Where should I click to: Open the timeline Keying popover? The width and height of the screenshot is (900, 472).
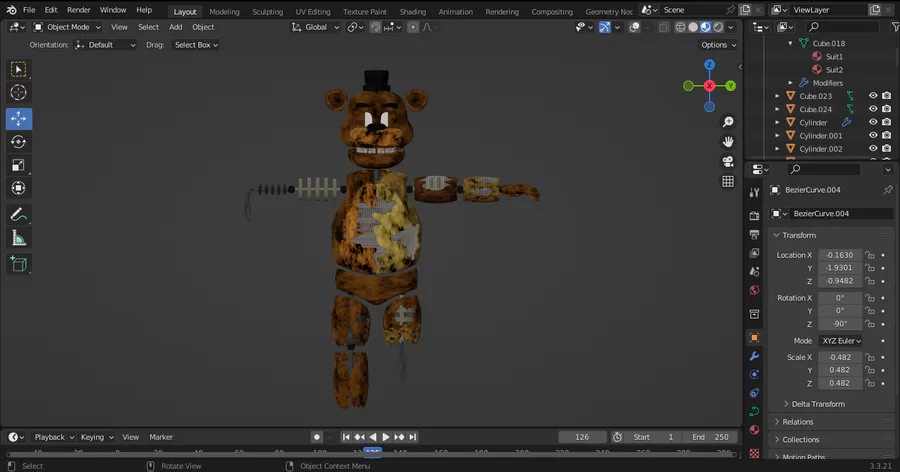[96, 437]
